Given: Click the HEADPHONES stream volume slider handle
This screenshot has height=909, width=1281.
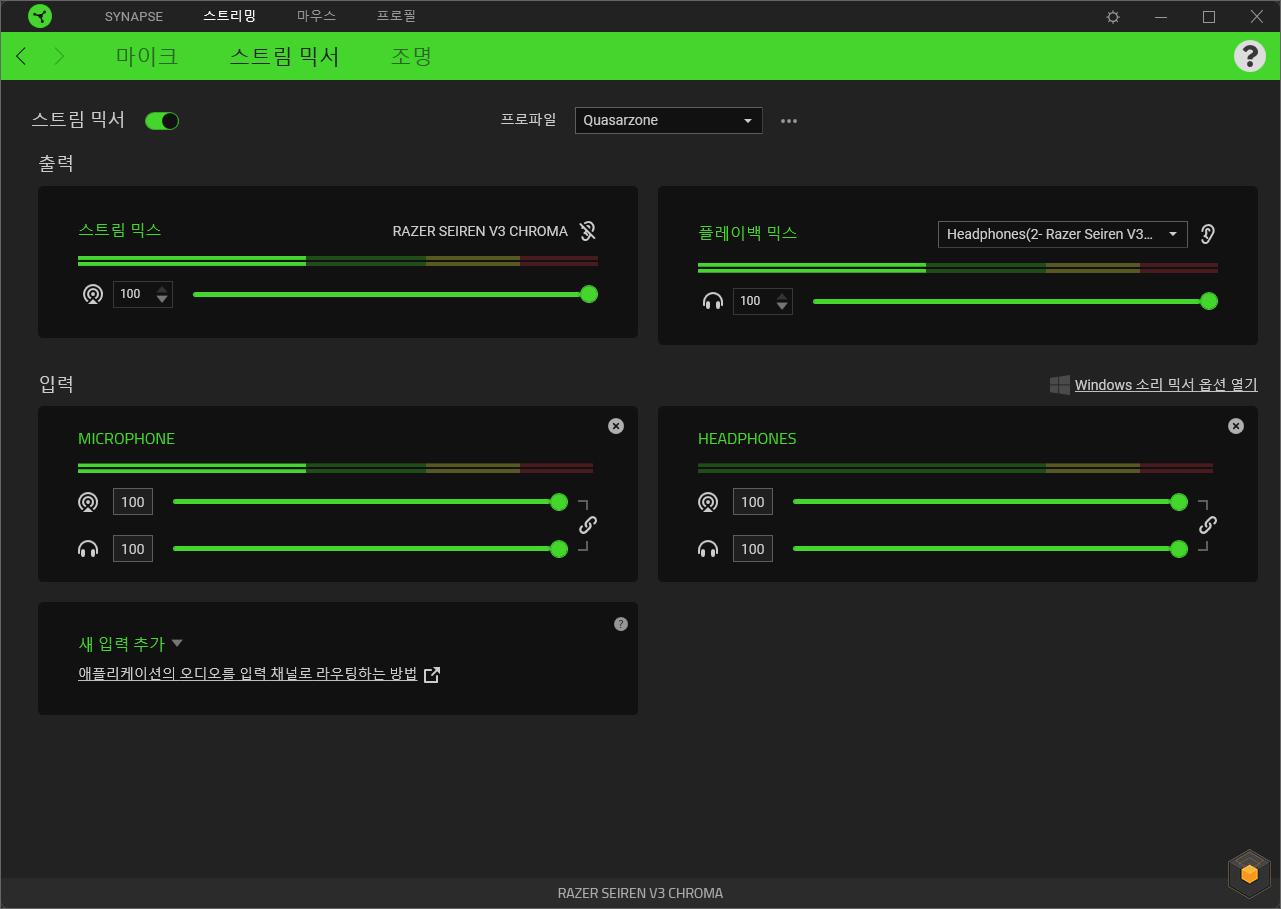Looking at the screenshot, I should (x=1179, y=502).
